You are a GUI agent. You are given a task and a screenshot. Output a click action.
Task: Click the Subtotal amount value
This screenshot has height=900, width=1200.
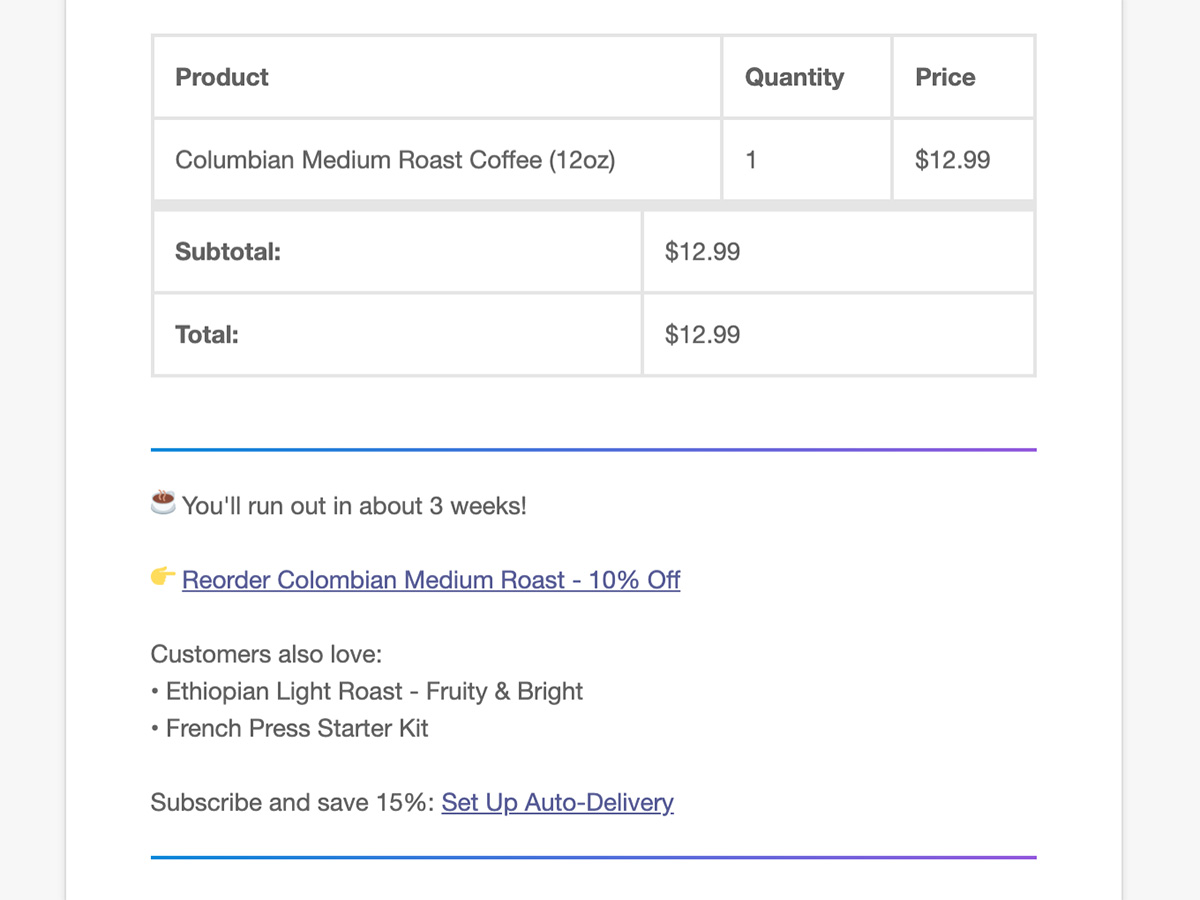[x=703, y=252]
